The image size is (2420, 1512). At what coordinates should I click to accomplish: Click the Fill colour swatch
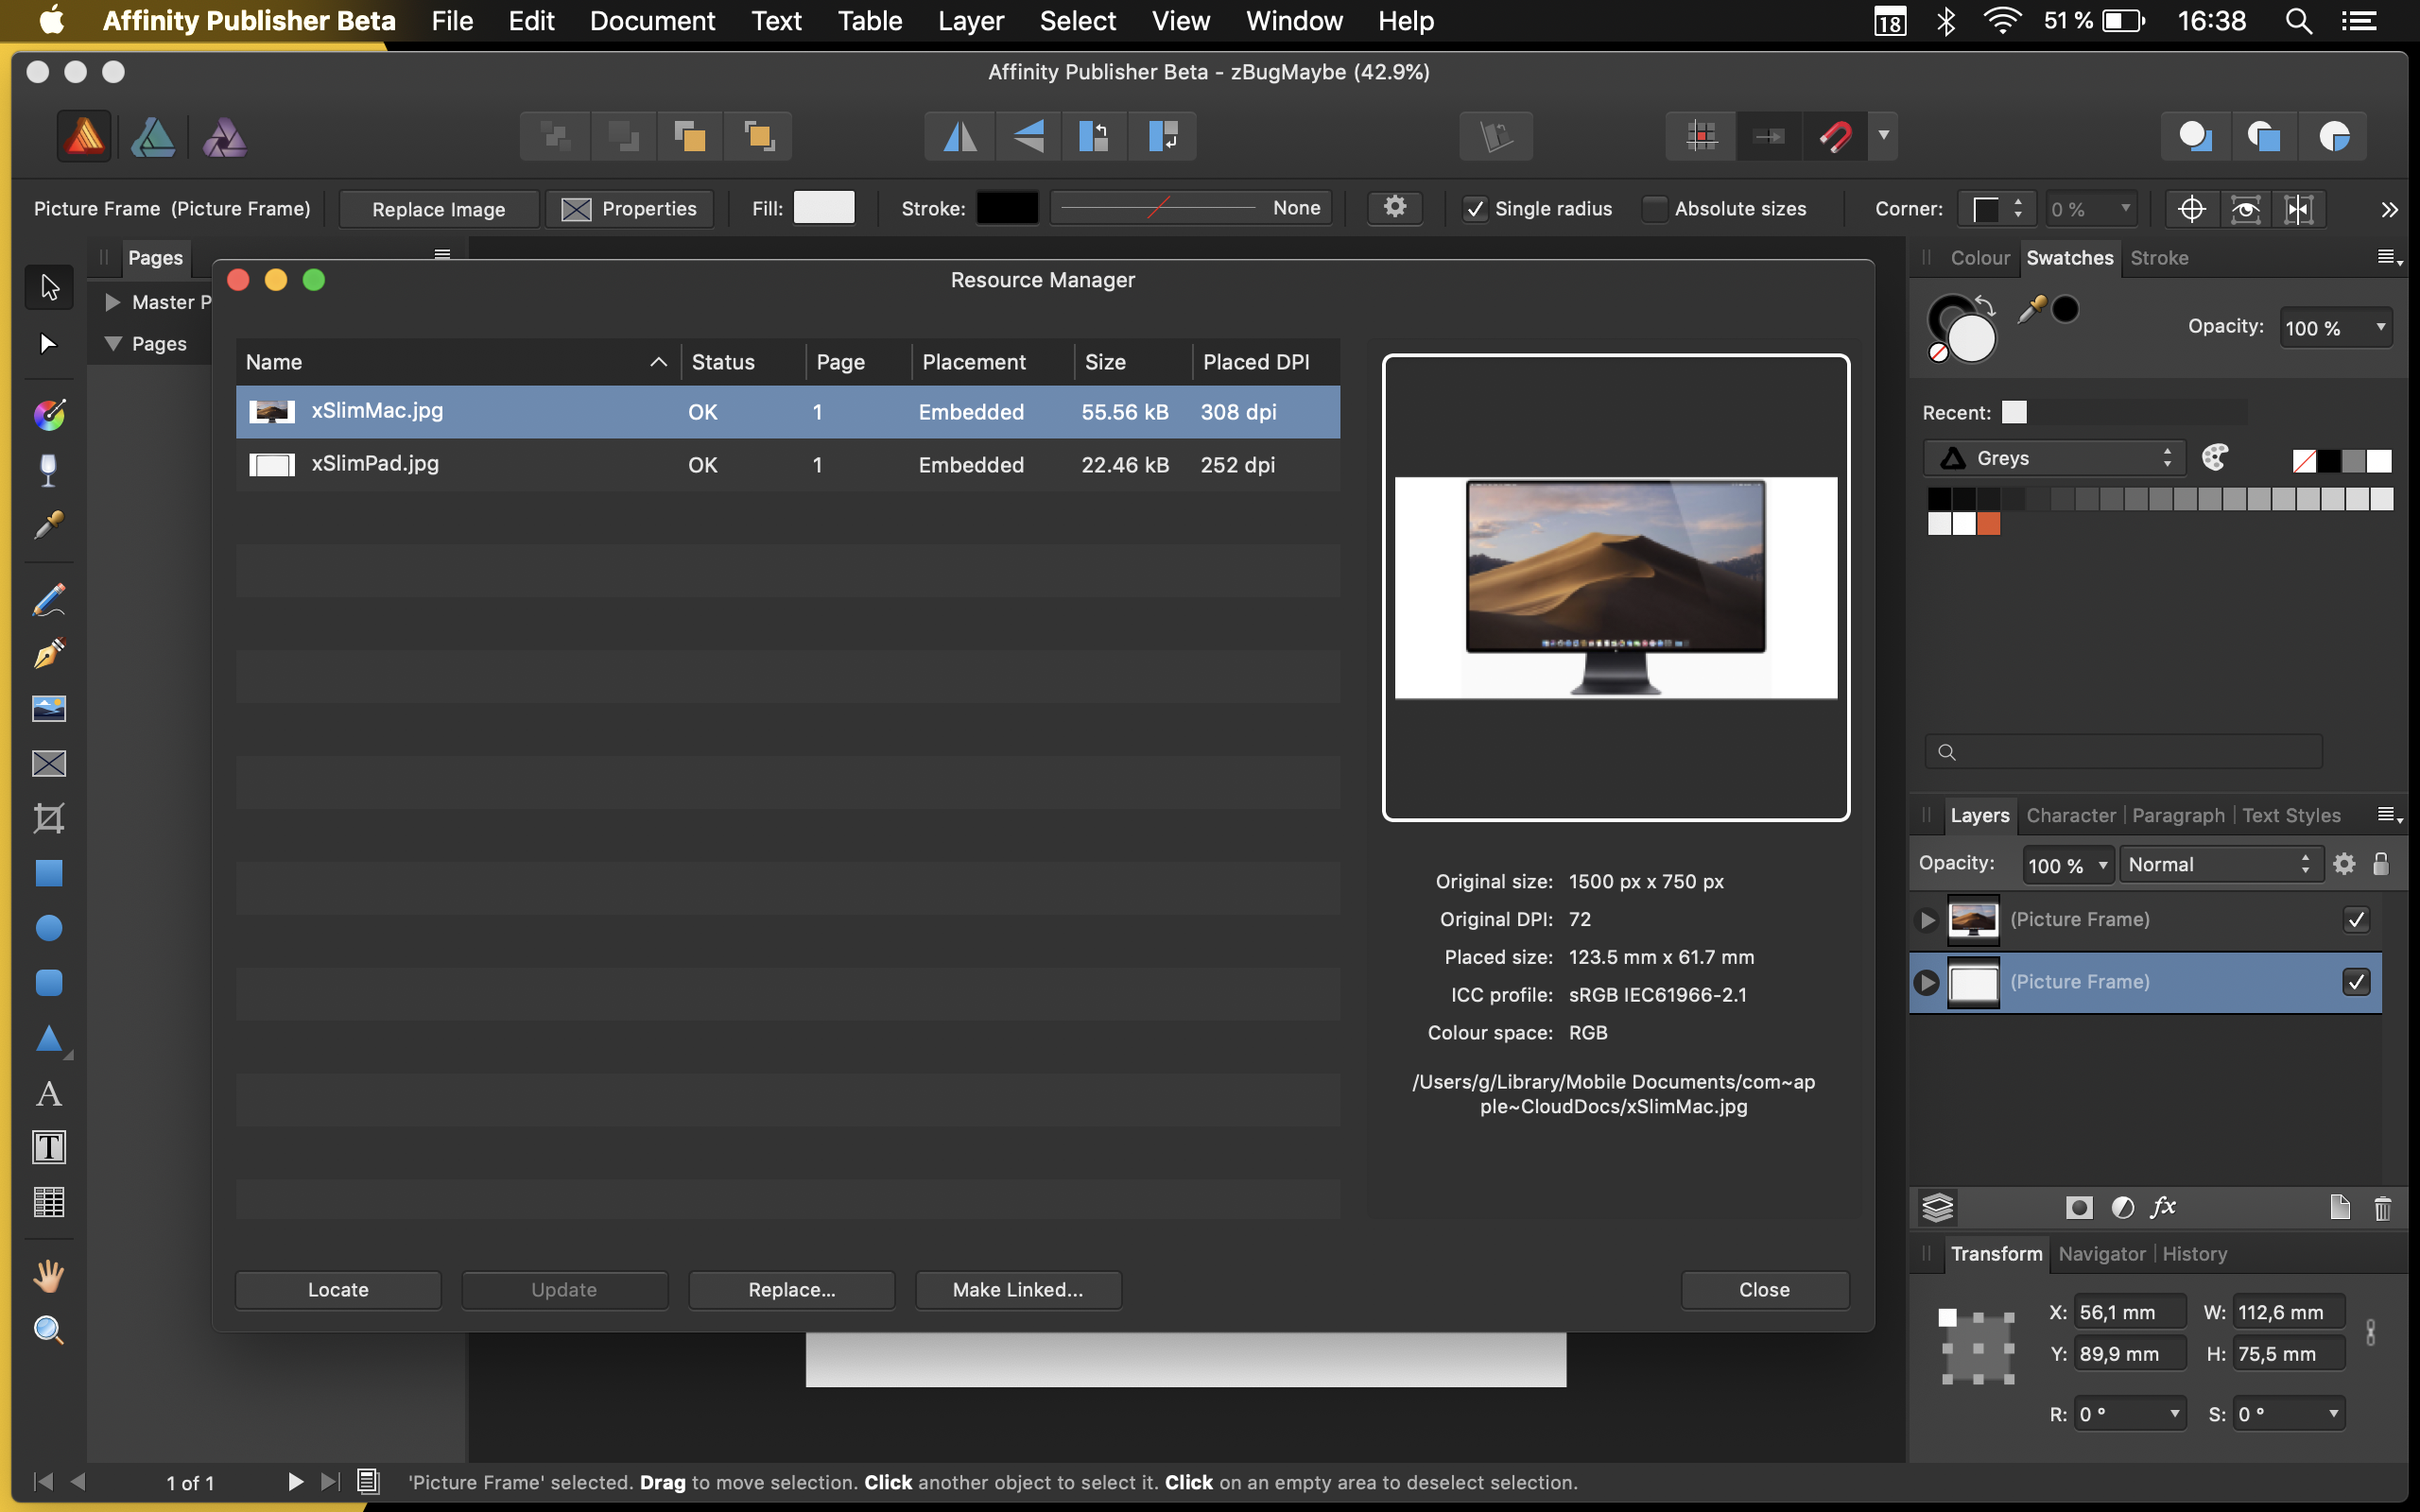click(x=823, y=208)
